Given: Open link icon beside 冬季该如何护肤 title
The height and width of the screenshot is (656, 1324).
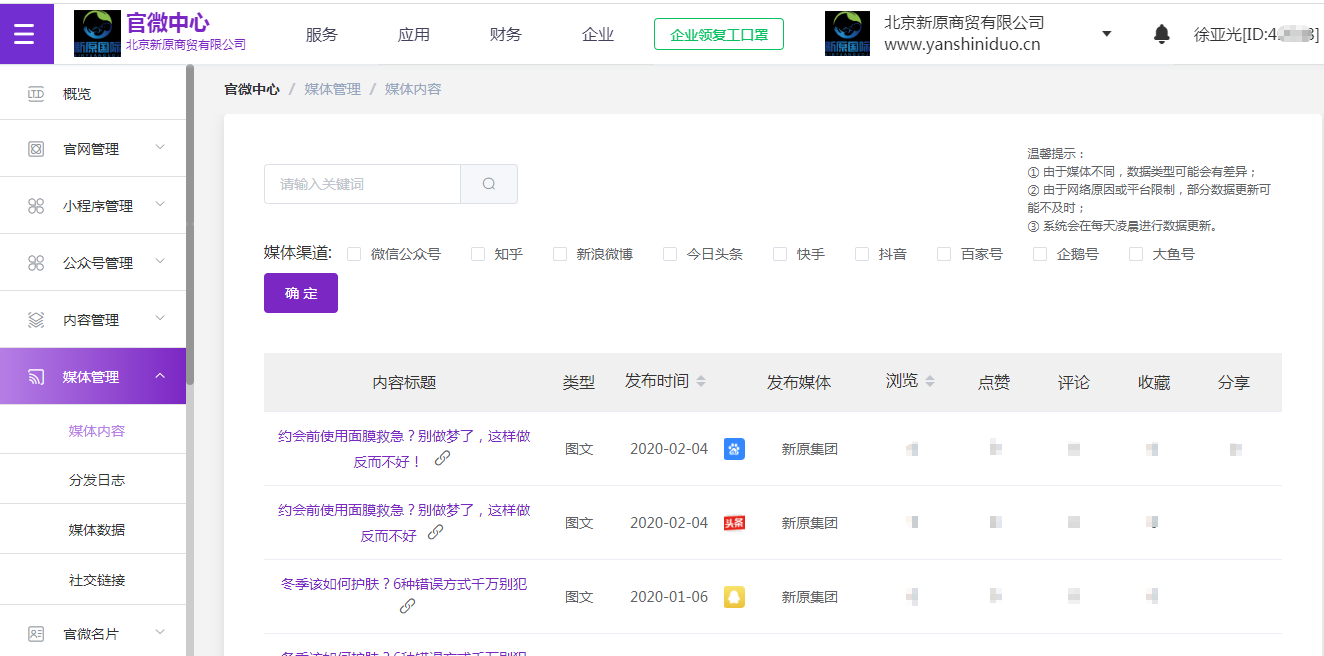Looking at the screenshot, I should [x=407, y=606].
